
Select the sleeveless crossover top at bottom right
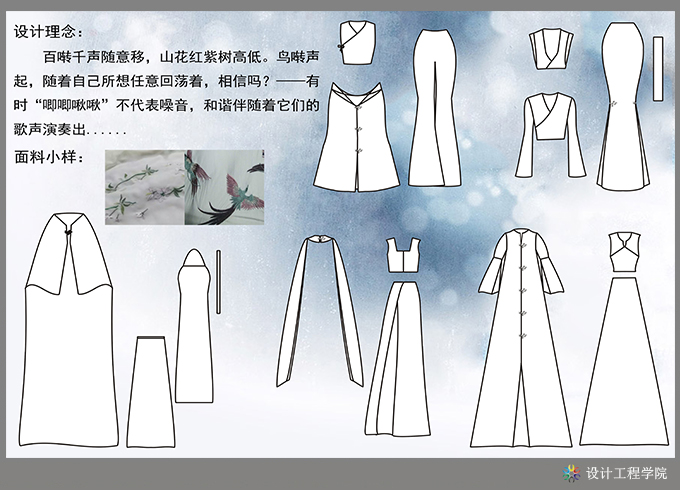point(624,252)
